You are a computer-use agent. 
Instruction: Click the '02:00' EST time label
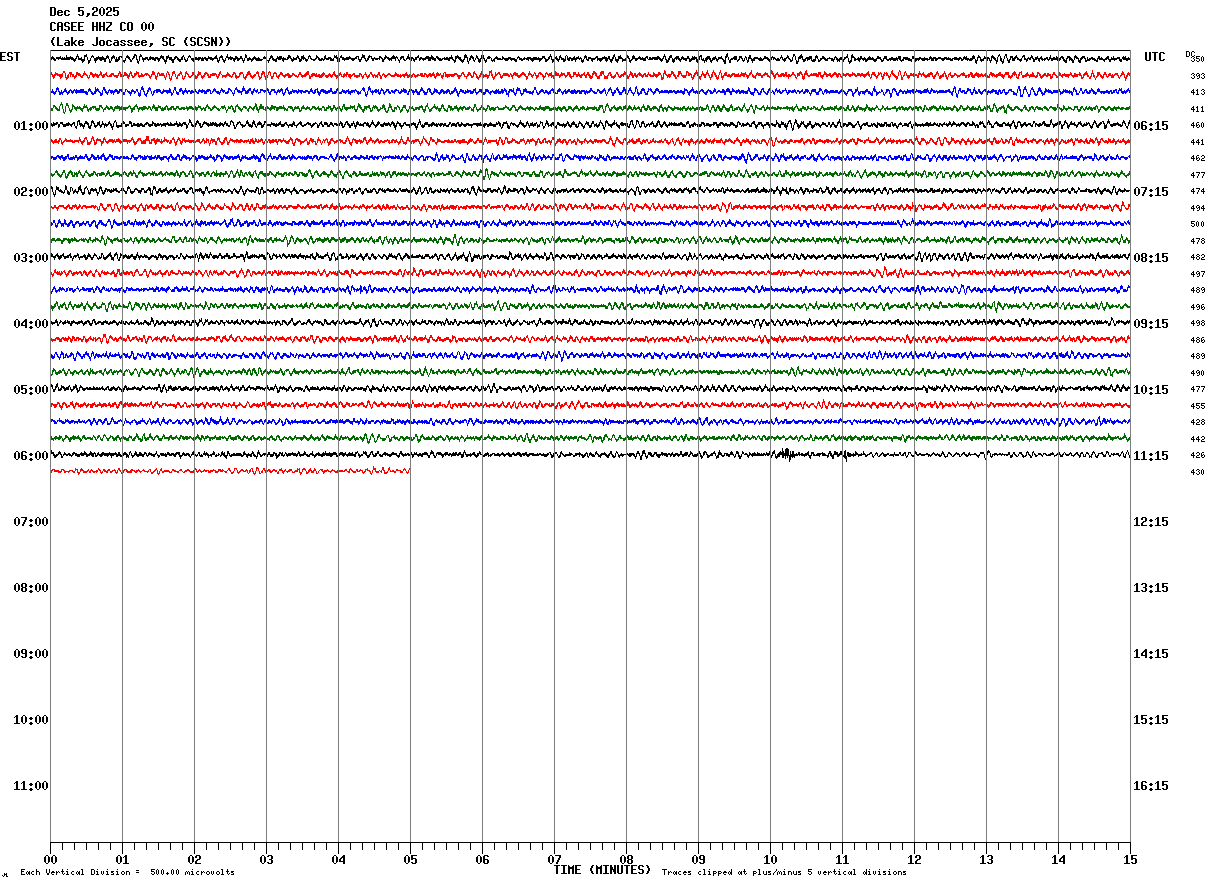[x=31, y=192]
